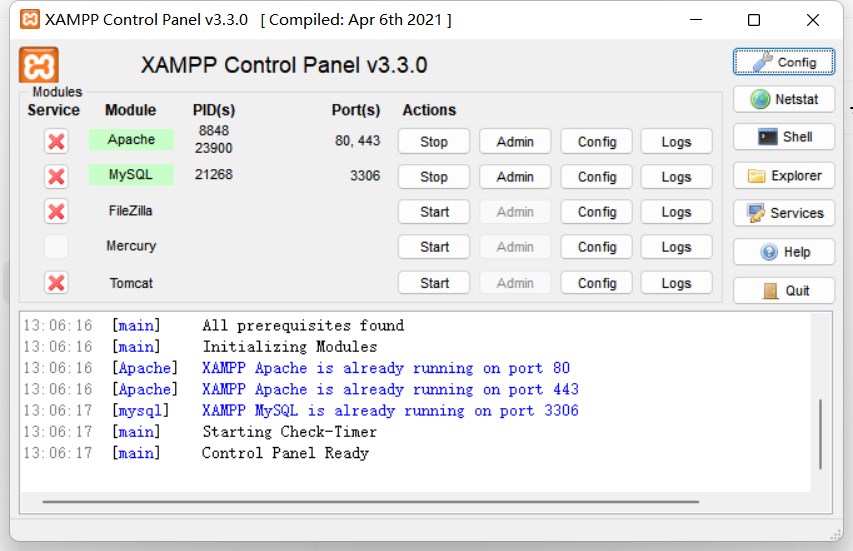The width and height of the screenshot is (853, 551).
Task: Open Apache Config menu
Action: pyautogui.click(x=596, y=141)
